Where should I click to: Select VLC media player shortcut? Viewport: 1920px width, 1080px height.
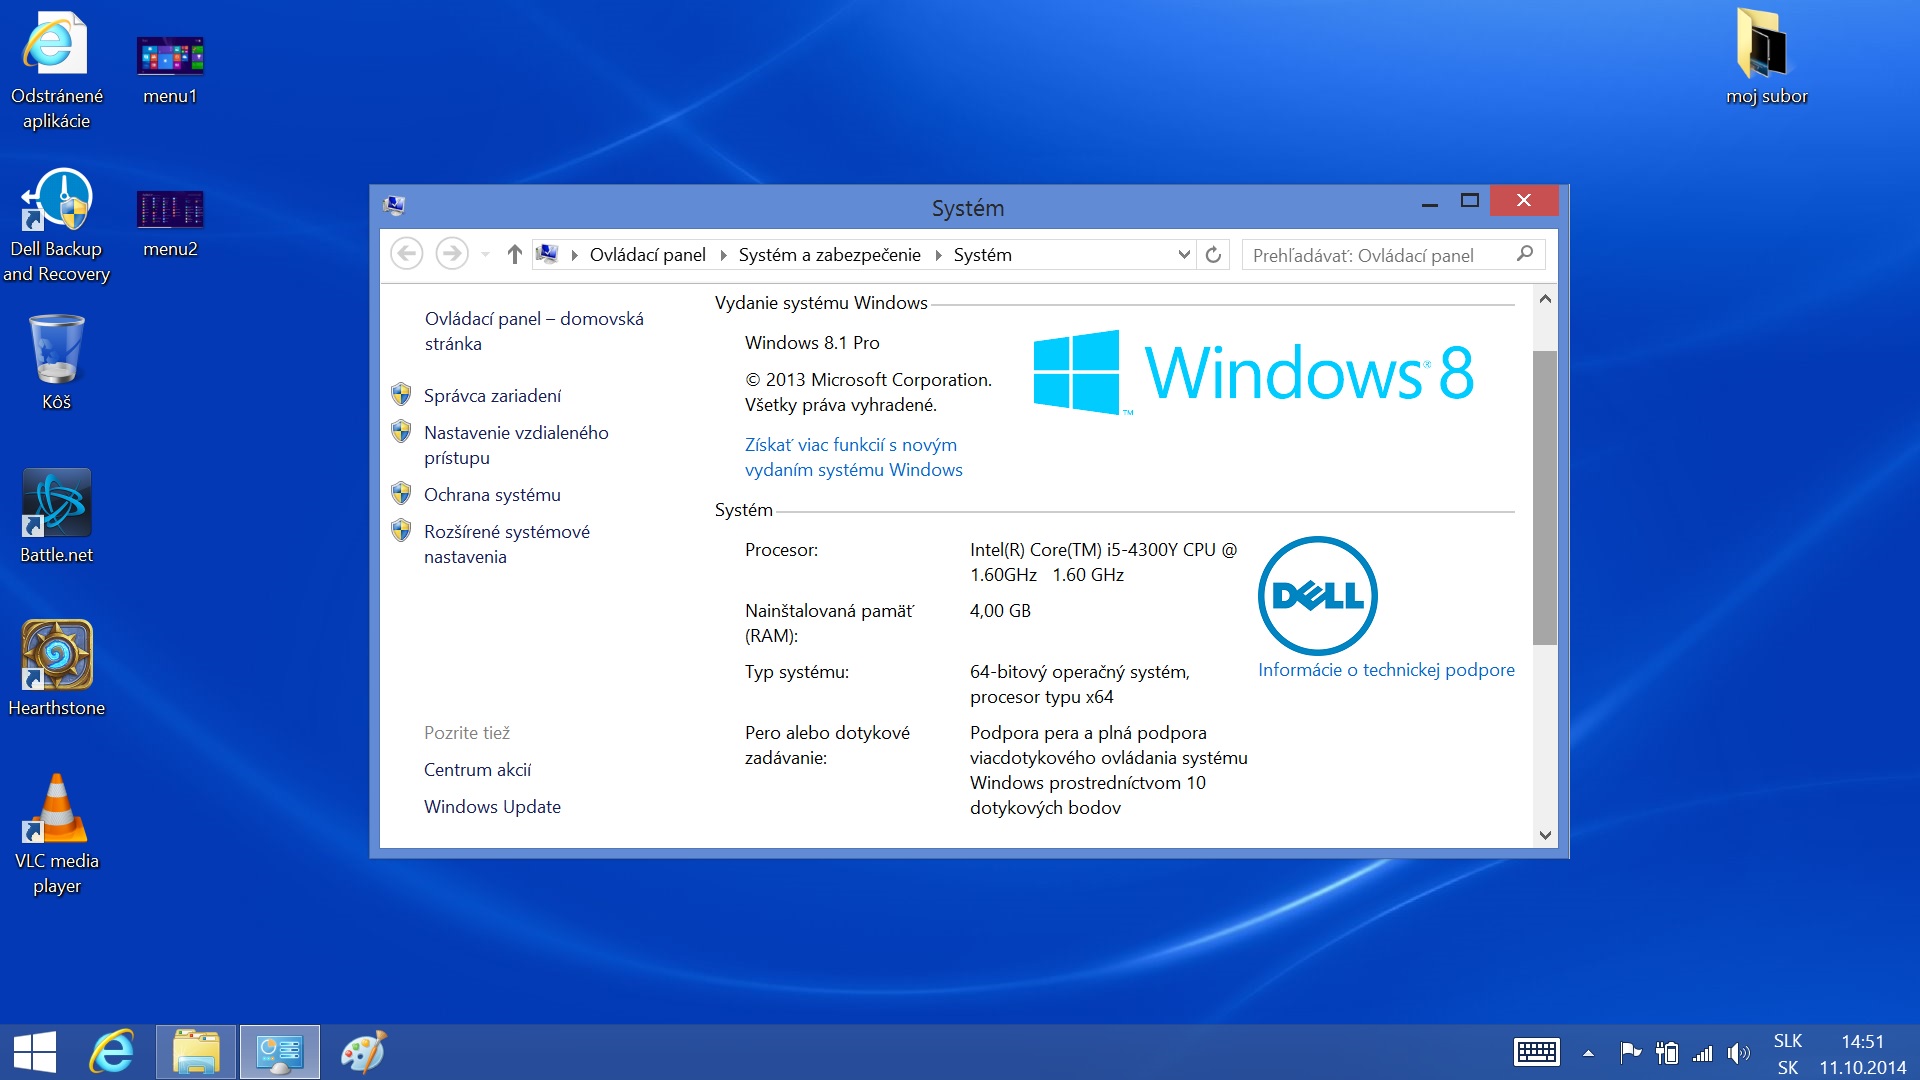(x=56, y=834)
